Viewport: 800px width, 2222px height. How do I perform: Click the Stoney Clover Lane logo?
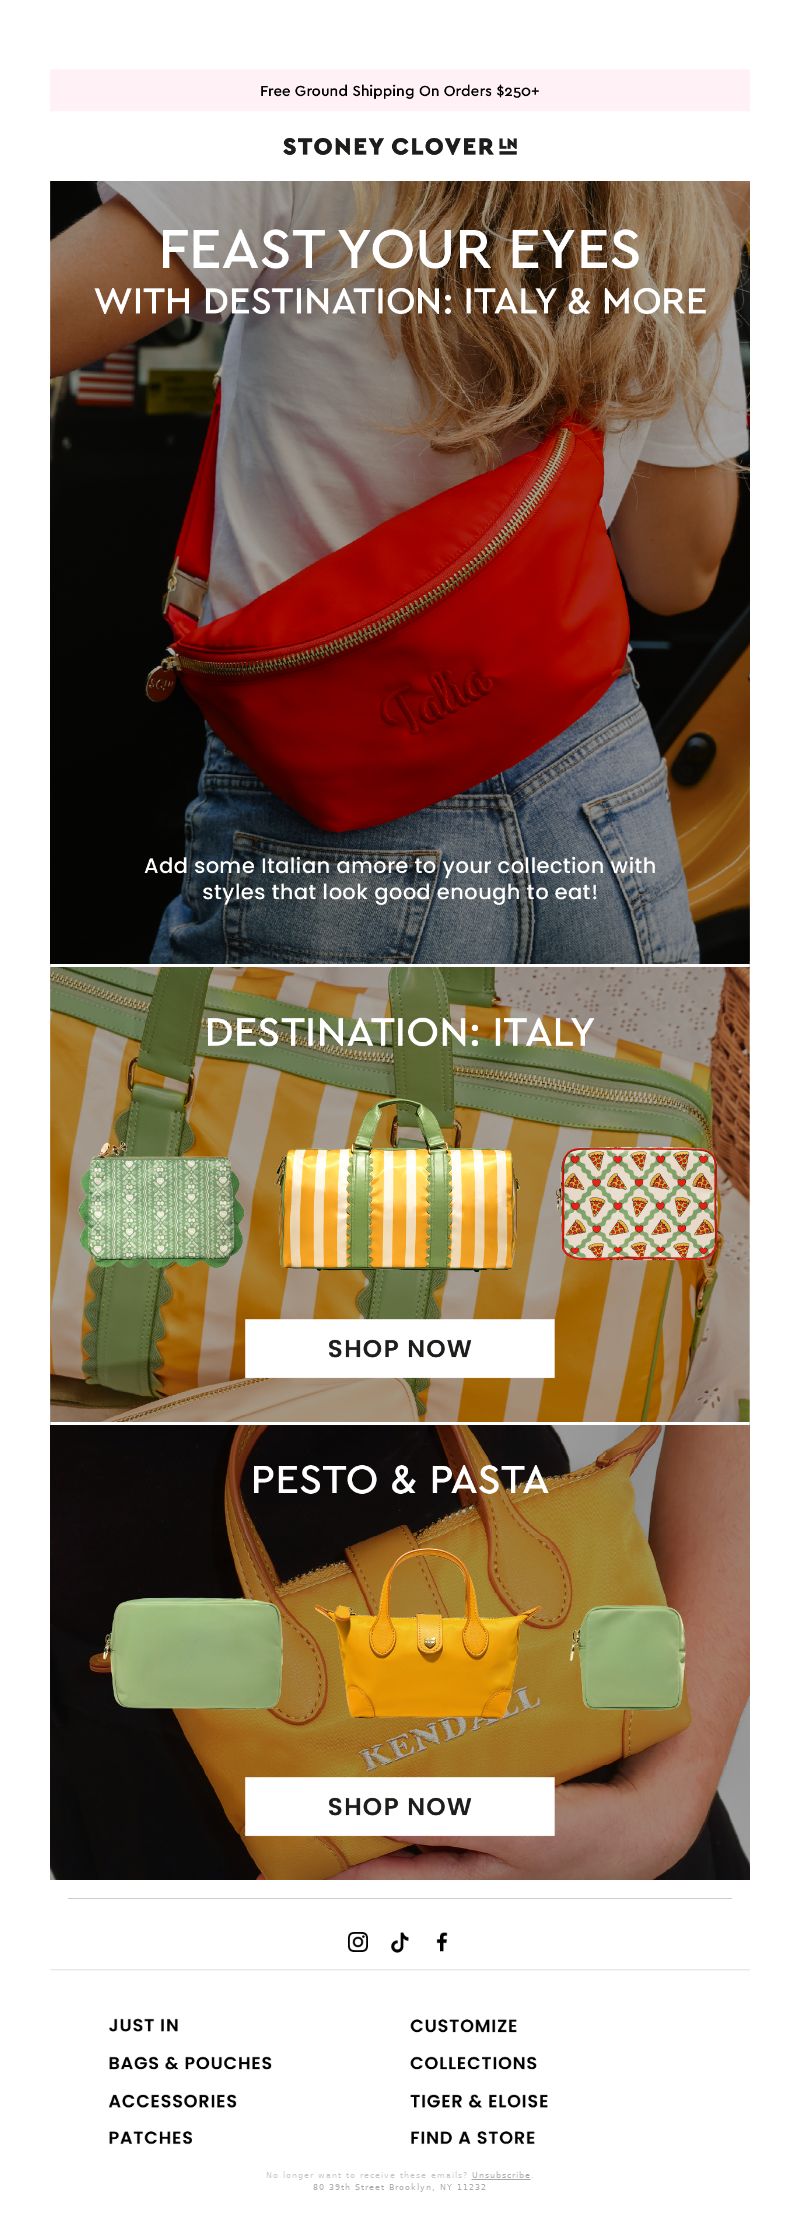400,146
